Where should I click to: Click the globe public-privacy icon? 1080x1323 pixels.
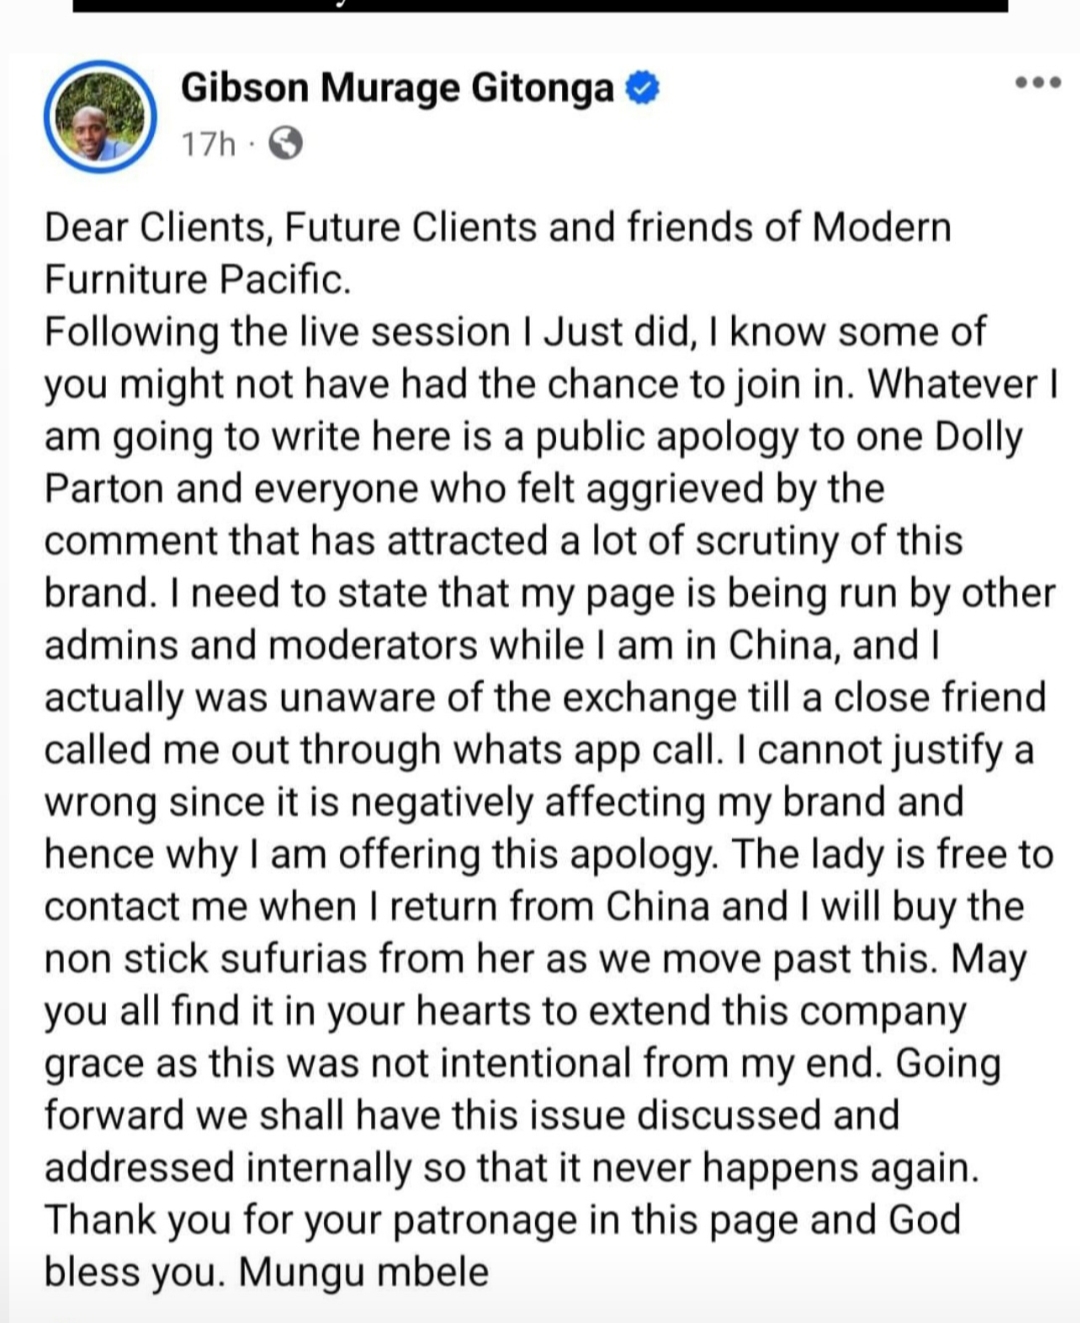click(286, 145)
